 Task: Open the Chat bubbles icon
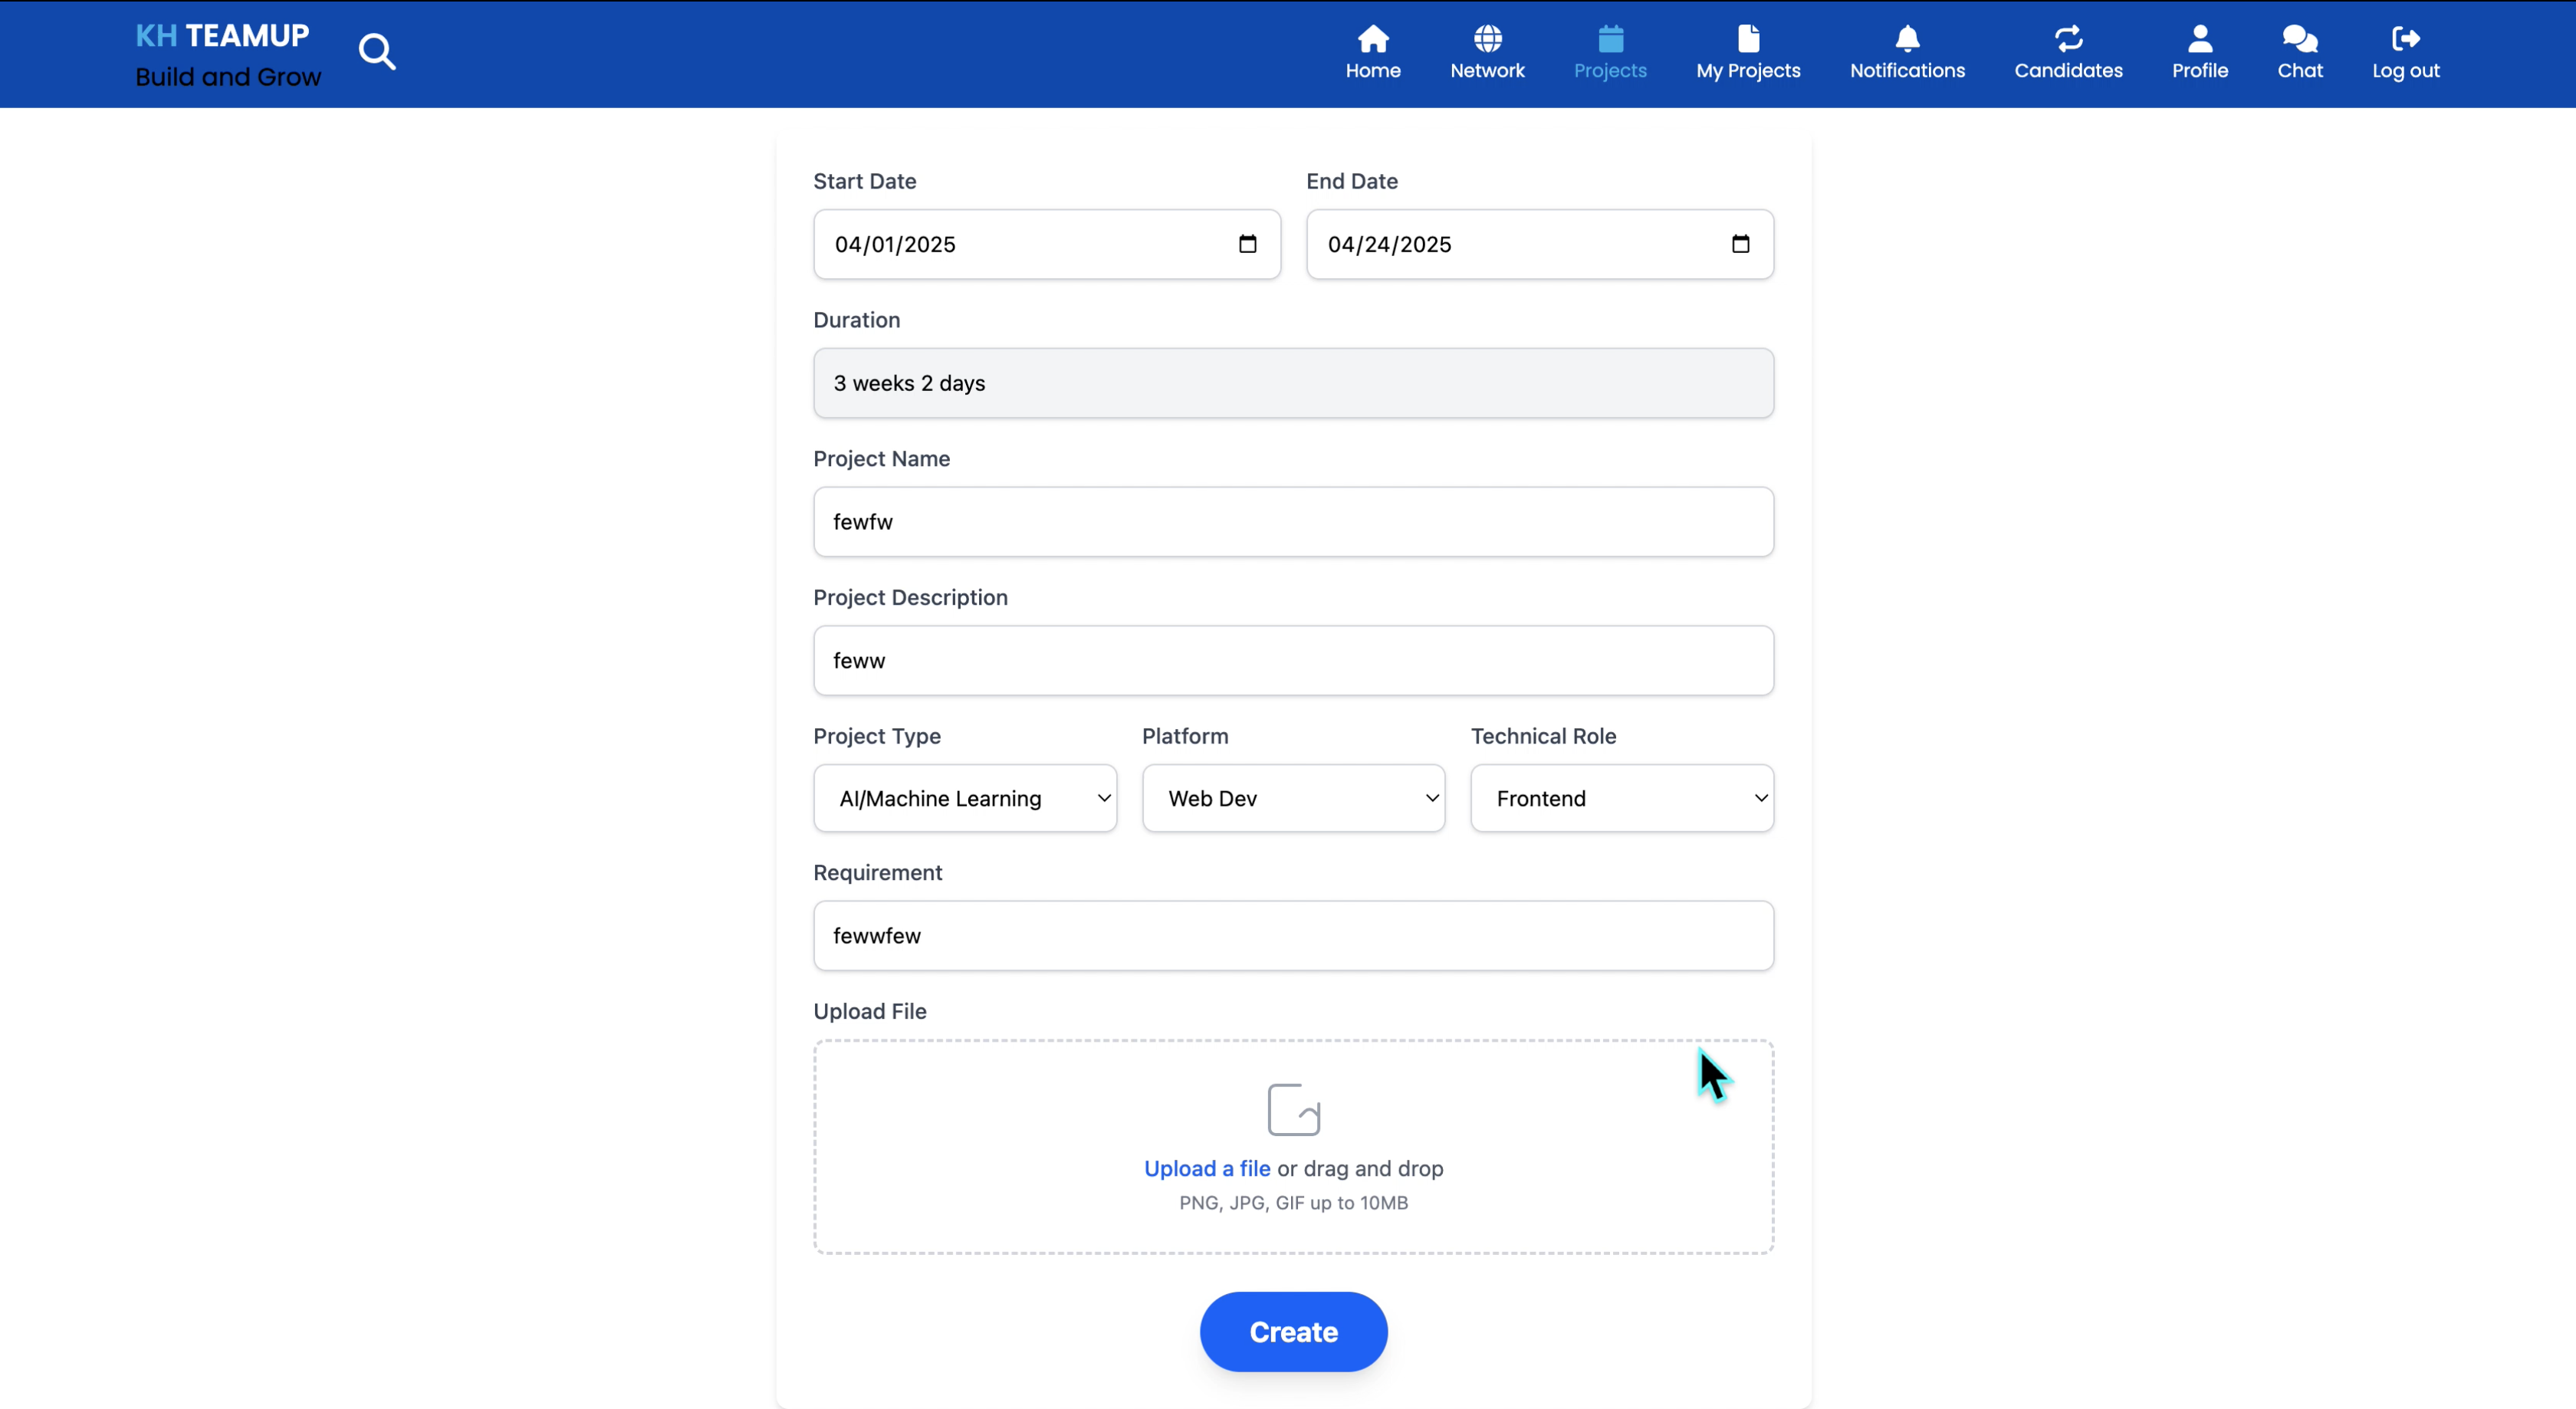(x=2299, y=39)
